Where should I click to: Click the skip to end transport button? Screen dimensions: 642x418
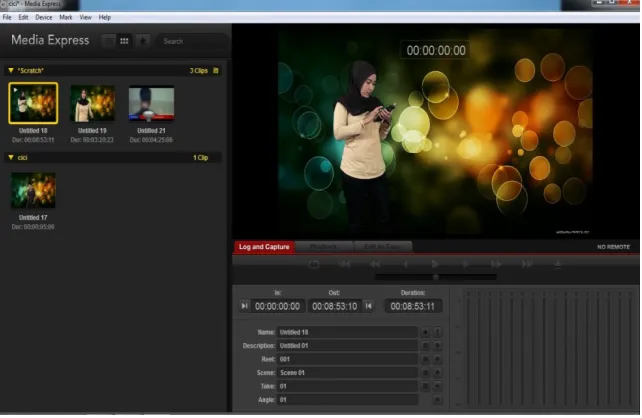tap(528, 265)
